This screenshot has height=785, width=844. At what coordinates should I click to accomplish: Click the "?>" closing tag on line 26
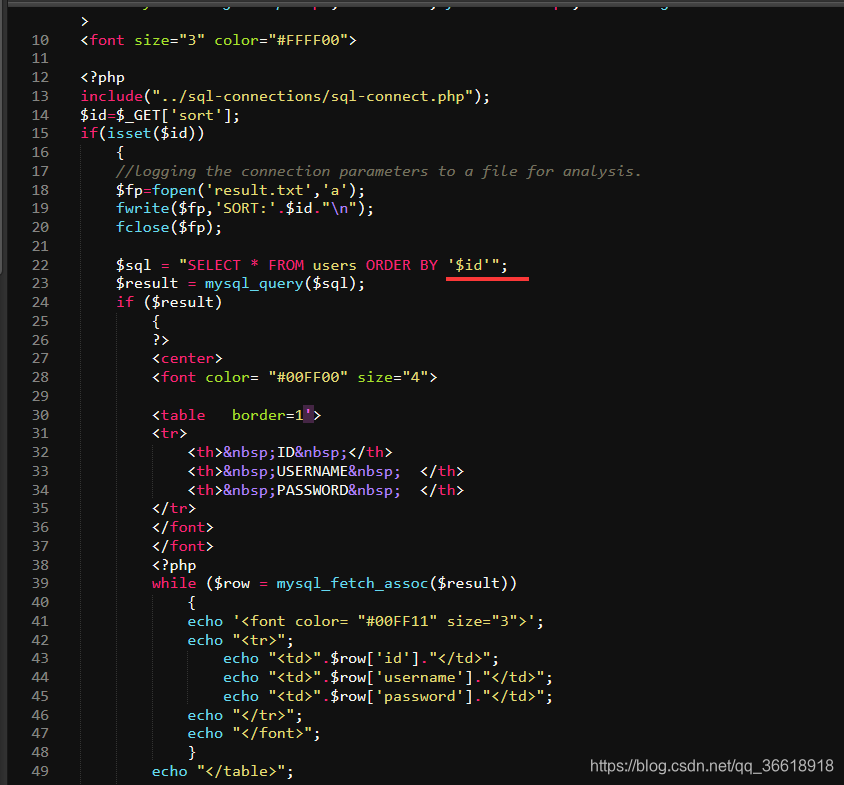160,340
